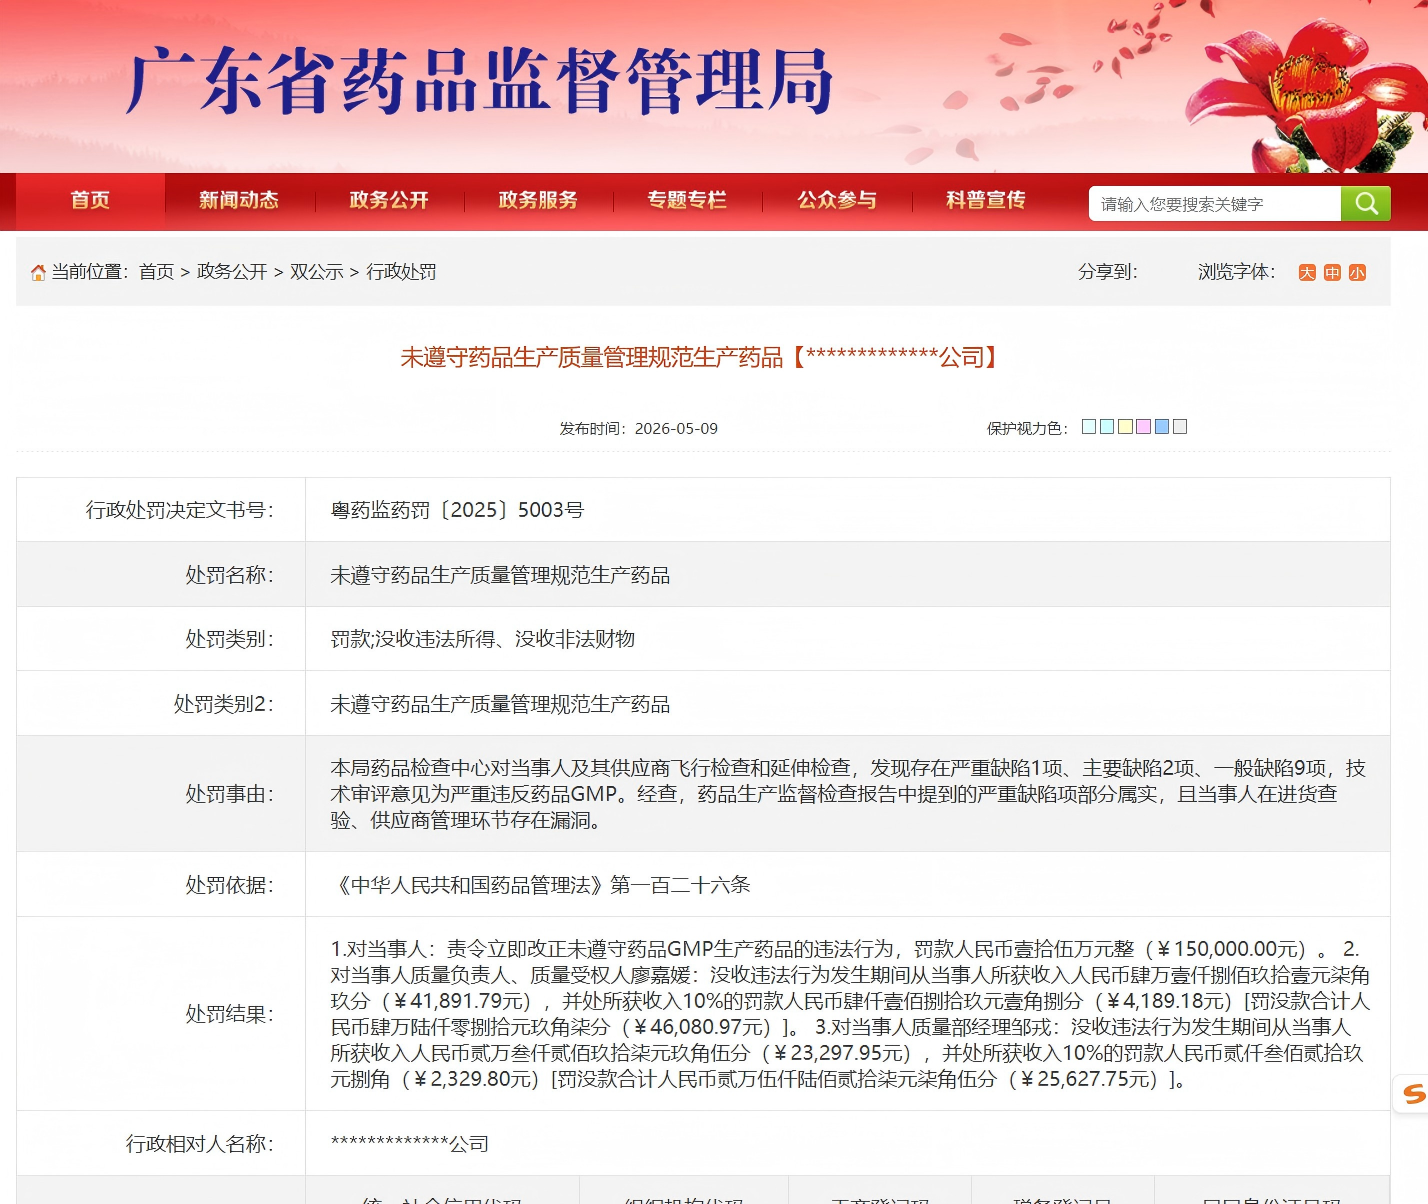The width and height of the screenshot is (1428, 1204).
Task: Open the 政务服务 menu item
Action: tap(538, 200)
